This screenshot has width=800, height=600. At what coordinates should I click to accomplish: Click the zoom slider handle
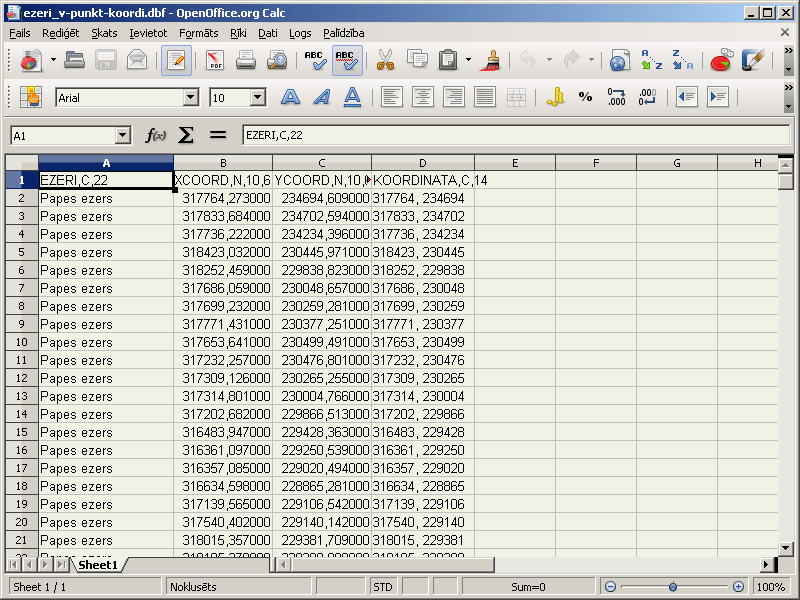point(673,587)
